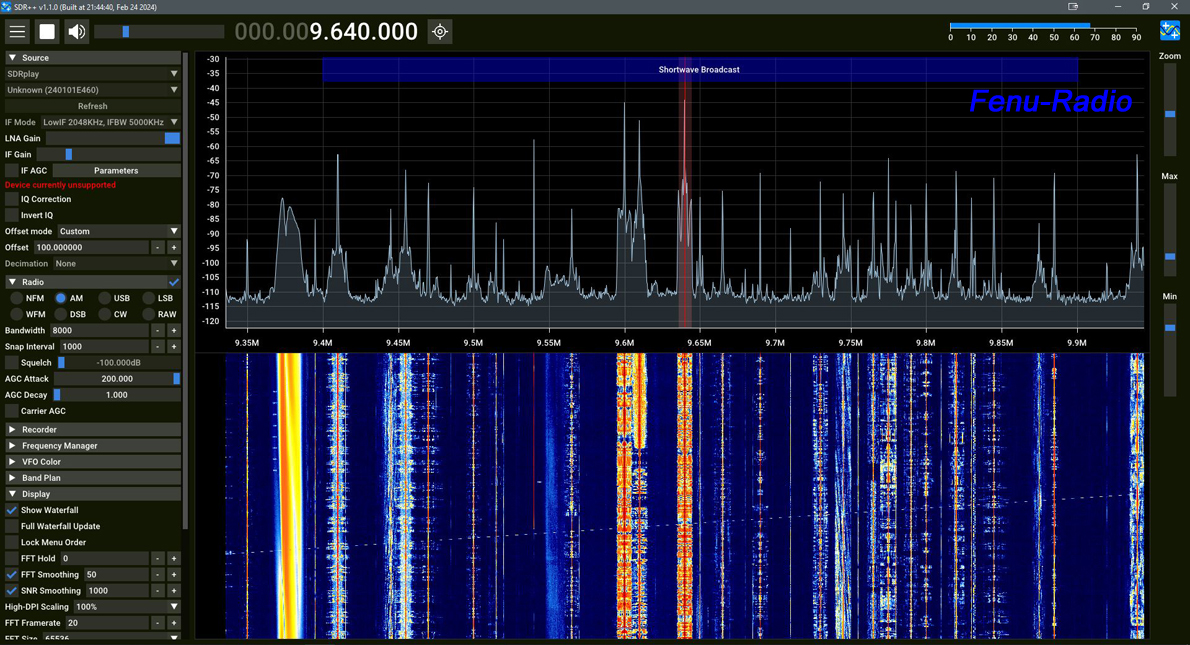Viewport: 1190px width, 645px height.
Task: Open the Decimation dropdown
Action: (x=110, y=263)
